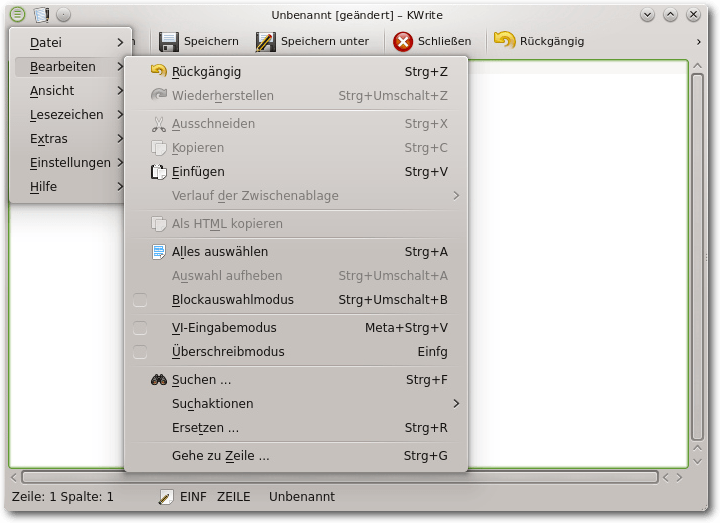Click the EINF insert mode indicator
720x523 pixels.
click(193, 497)
